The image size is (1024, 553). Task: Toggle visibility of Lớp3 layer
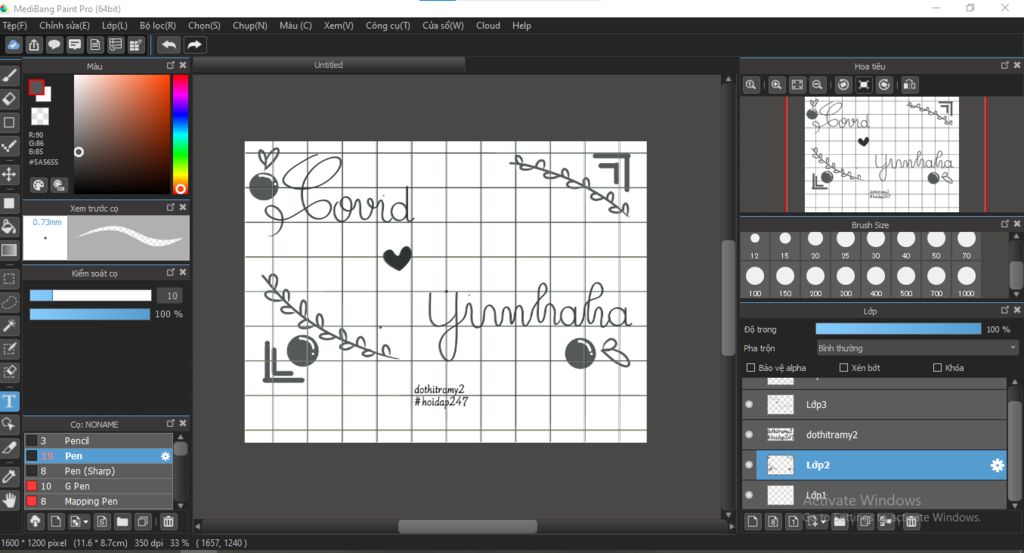click(x=749, y=404)
